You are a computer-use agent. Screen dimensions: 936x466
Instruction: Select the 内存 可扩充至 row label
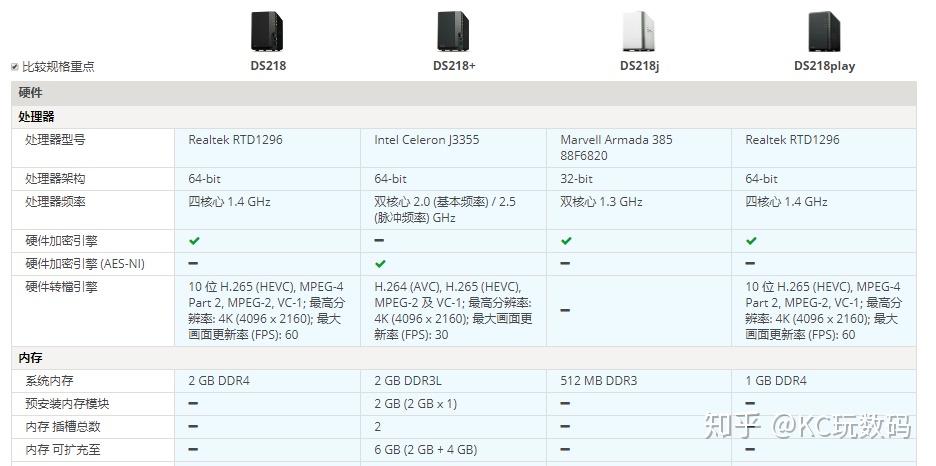click(63, 450)
